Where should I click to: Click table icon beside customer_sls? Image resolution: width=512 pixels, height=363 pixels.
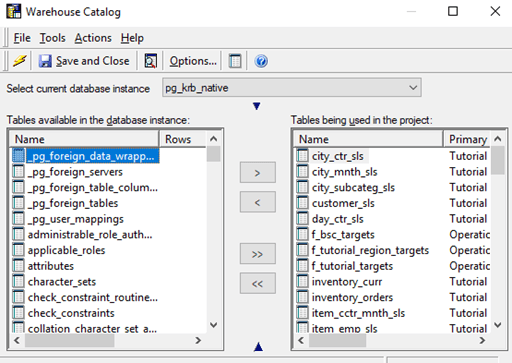302,203
